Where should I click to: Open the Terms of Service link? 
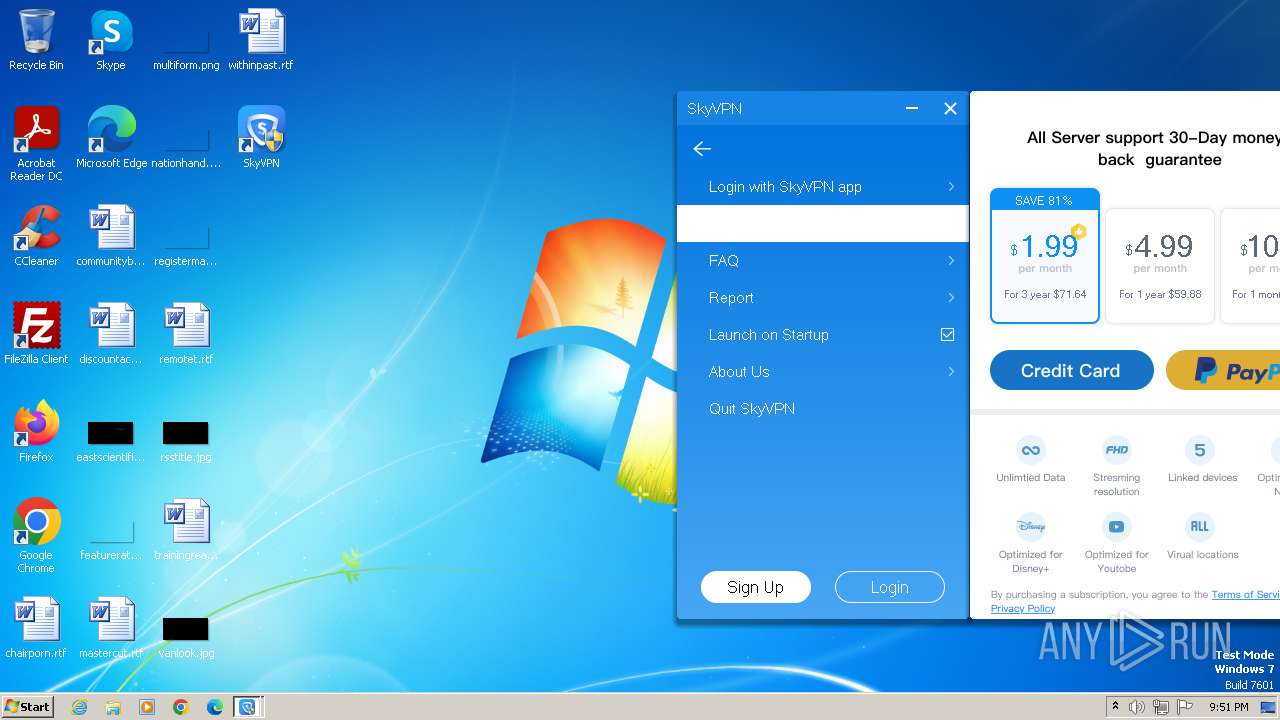point(1246,594)
